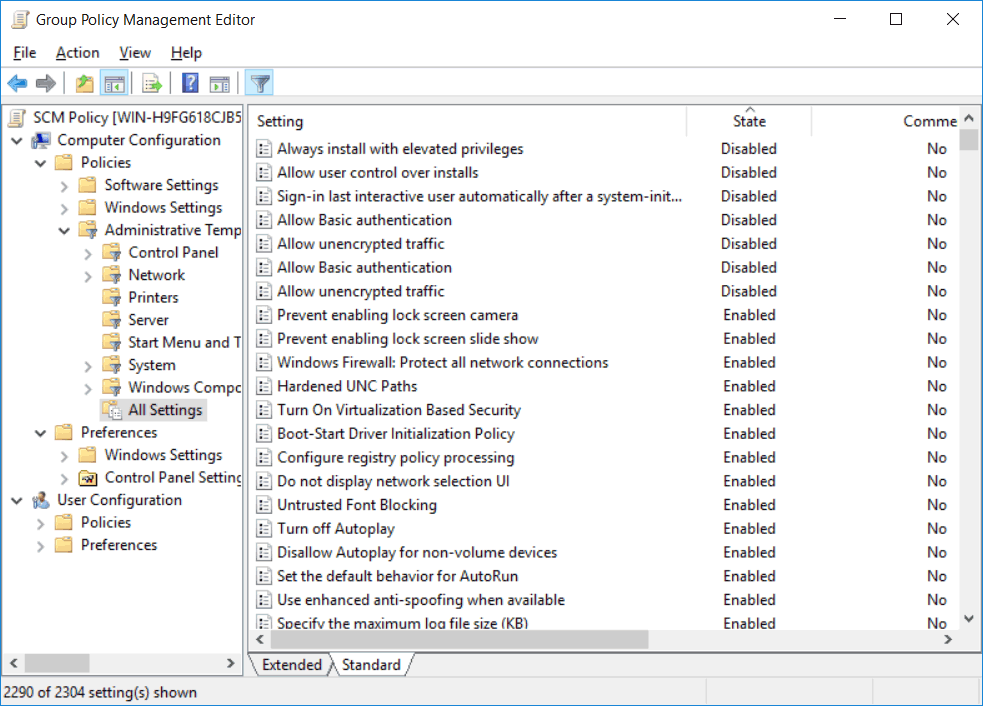This screenshot has height=706, width=983.
Task: Select Preferences under User Configuration
Action: click(x=118, y=545)
